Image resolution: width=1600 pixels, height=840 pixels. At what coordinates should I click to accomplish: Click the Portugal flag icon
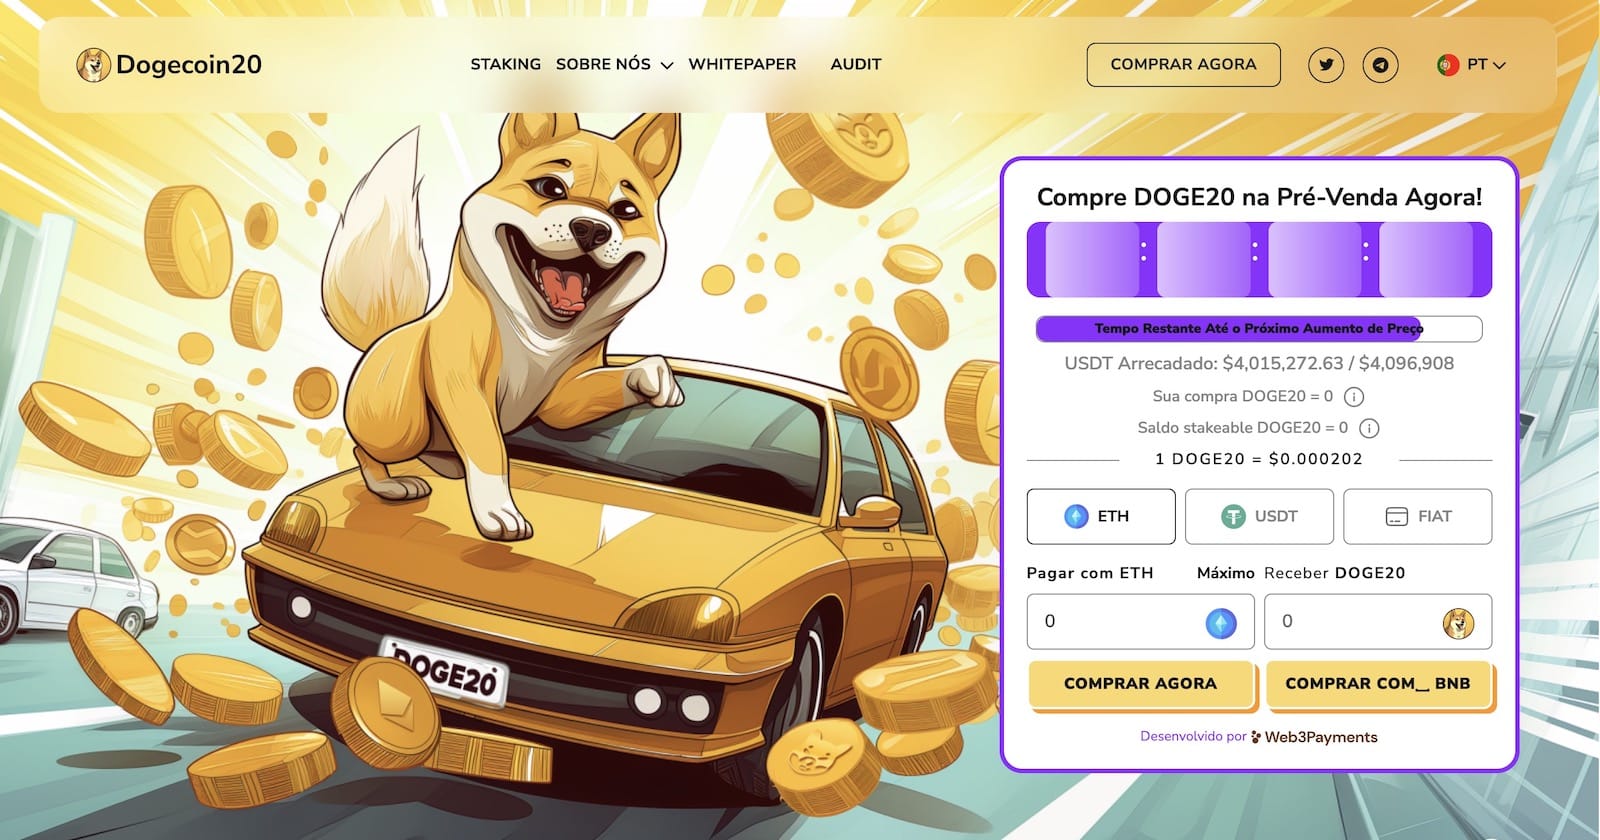pos(1447,65)
